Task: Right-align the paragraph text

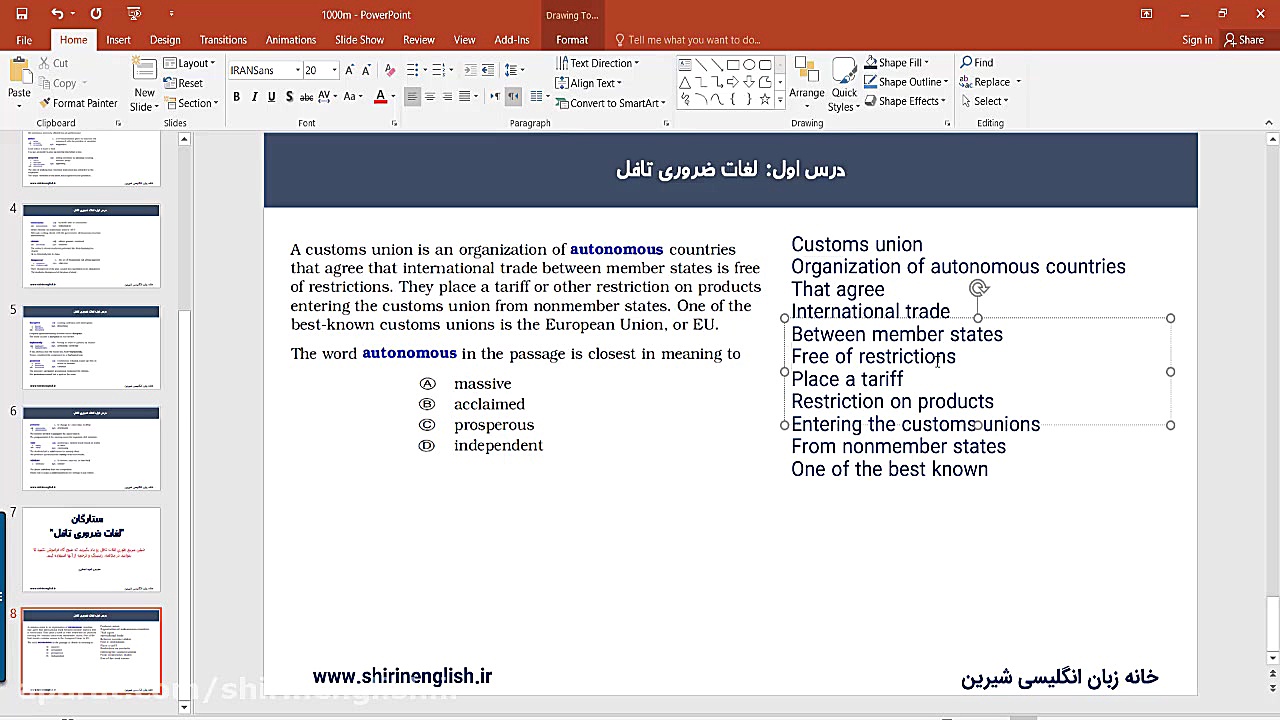Action: [447, 97]
